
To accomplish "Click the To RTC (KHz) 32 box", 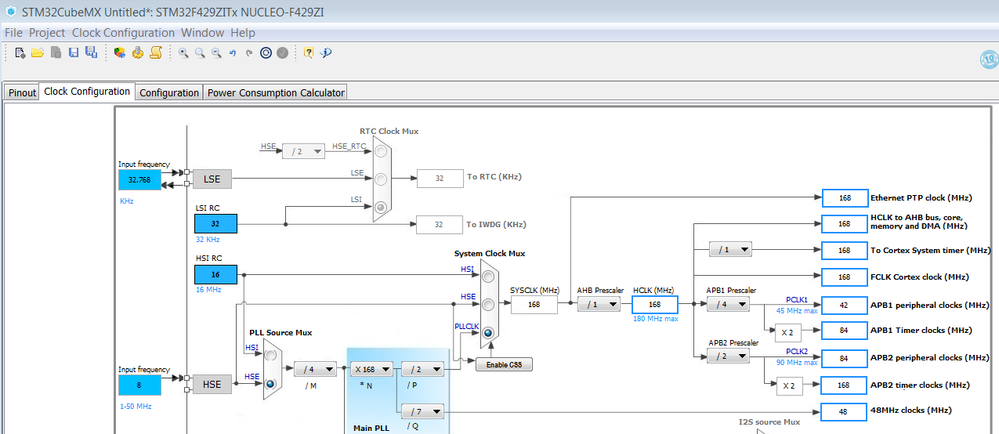I will [440, 178].
